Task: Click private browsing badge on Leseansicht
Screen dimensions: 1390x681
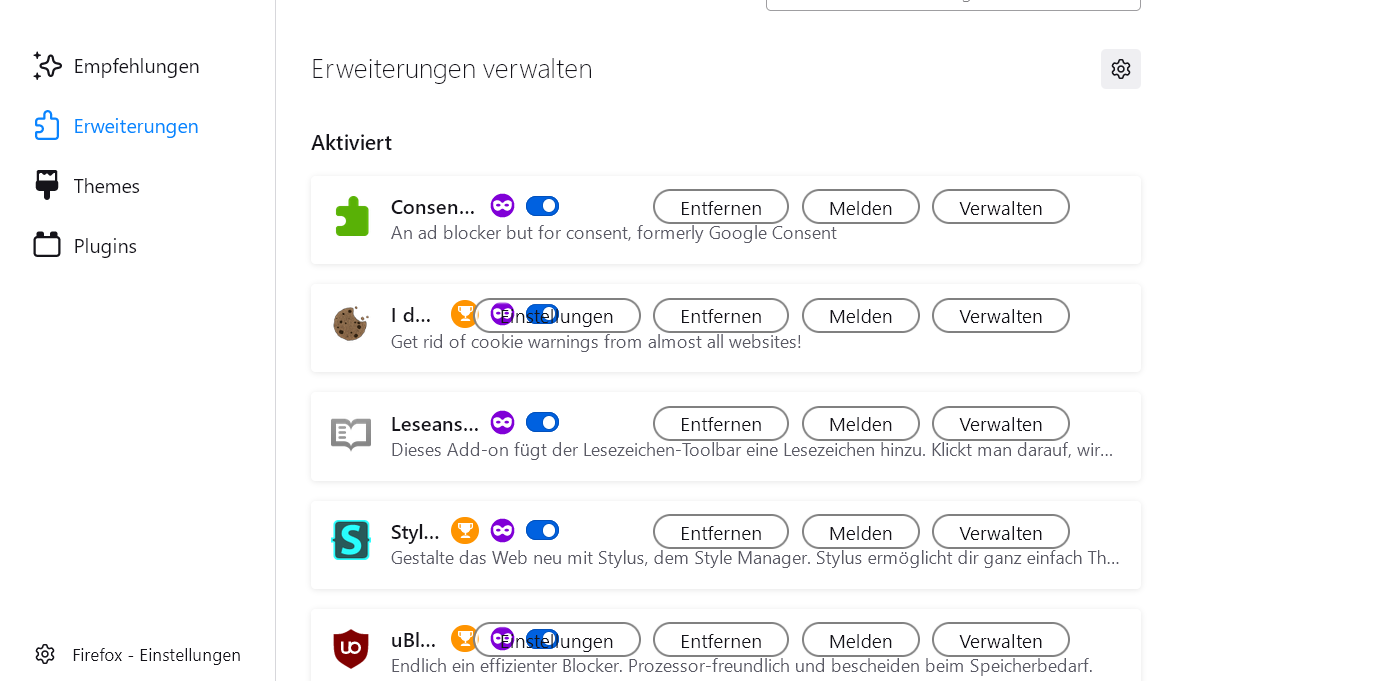Action: tap(502, 423)
